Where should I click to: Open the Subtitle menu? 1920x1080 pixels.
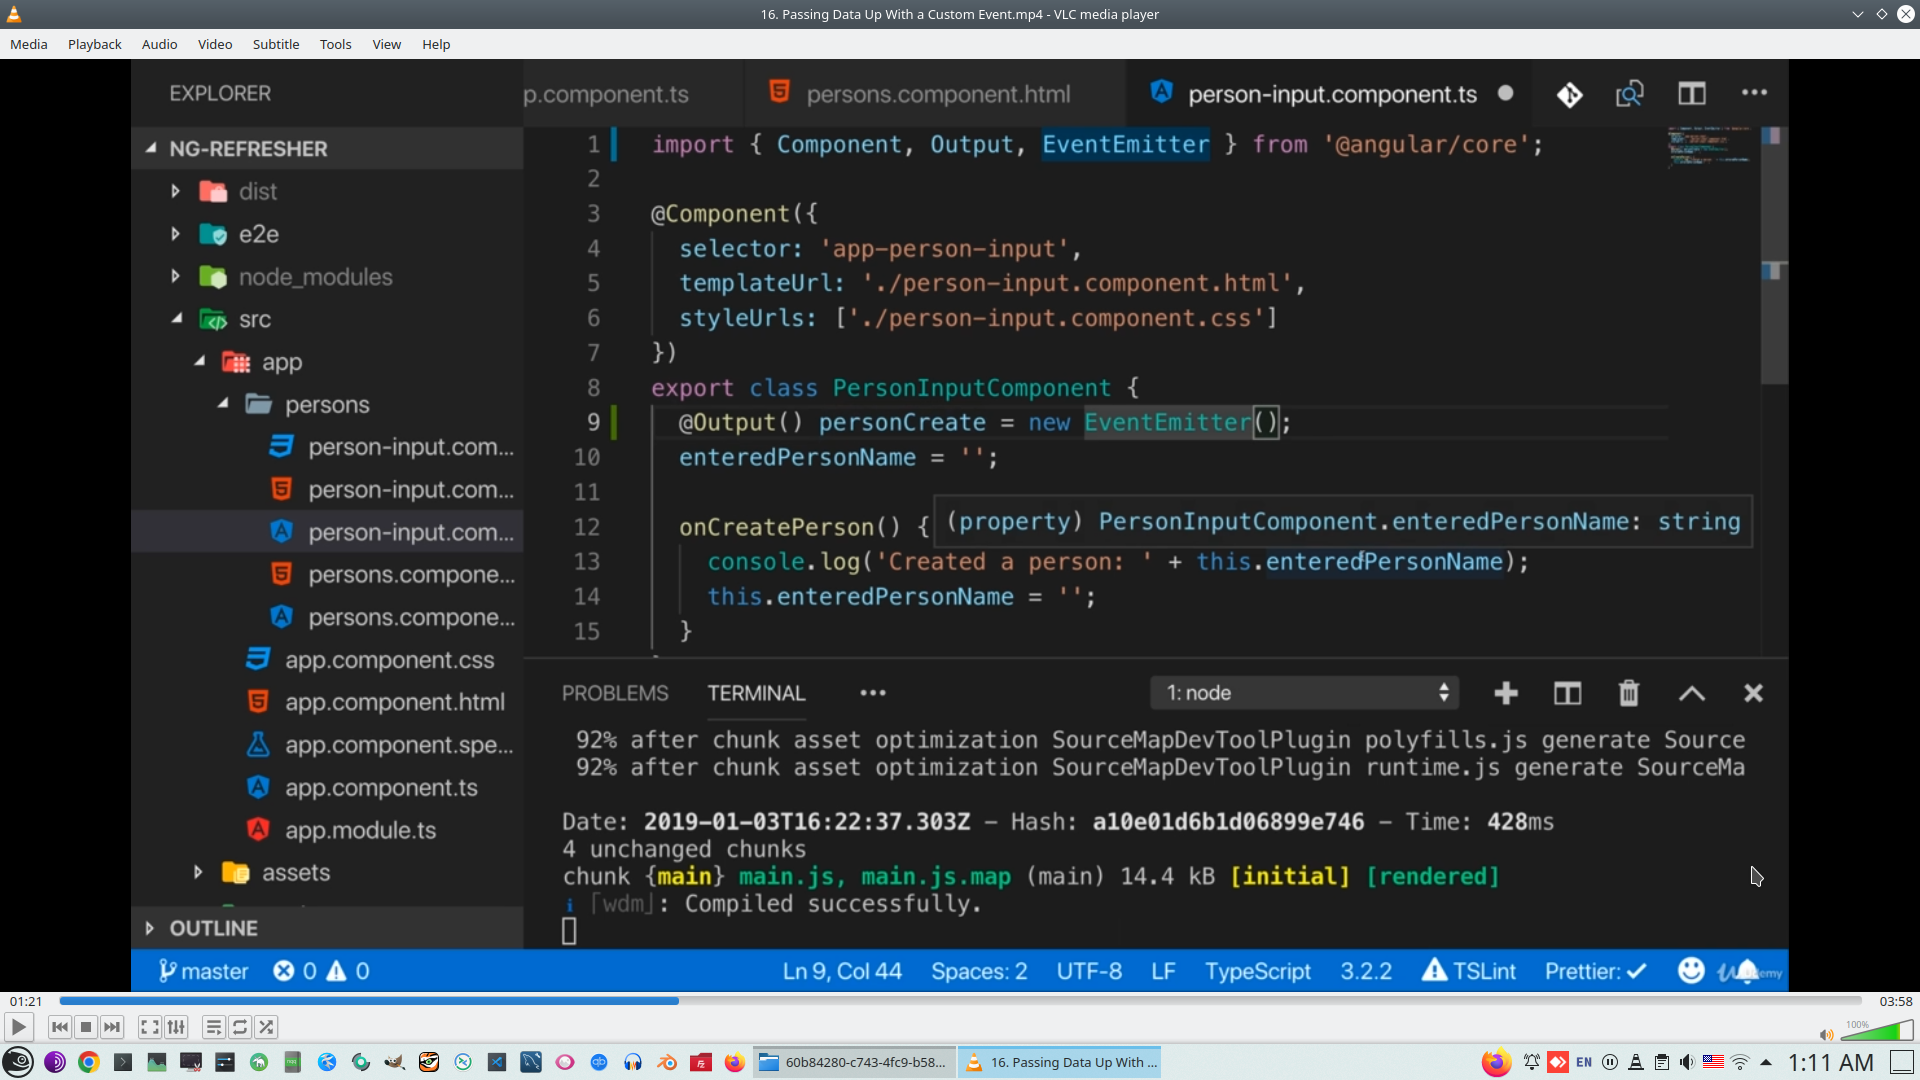tap(275, 44)
